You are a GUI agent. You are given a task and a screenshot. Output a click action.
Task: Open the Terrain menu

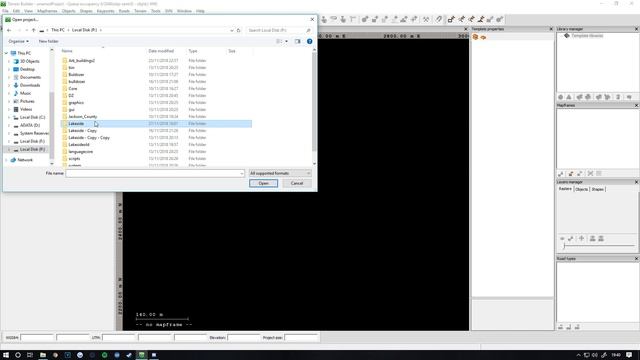(140, 11)
